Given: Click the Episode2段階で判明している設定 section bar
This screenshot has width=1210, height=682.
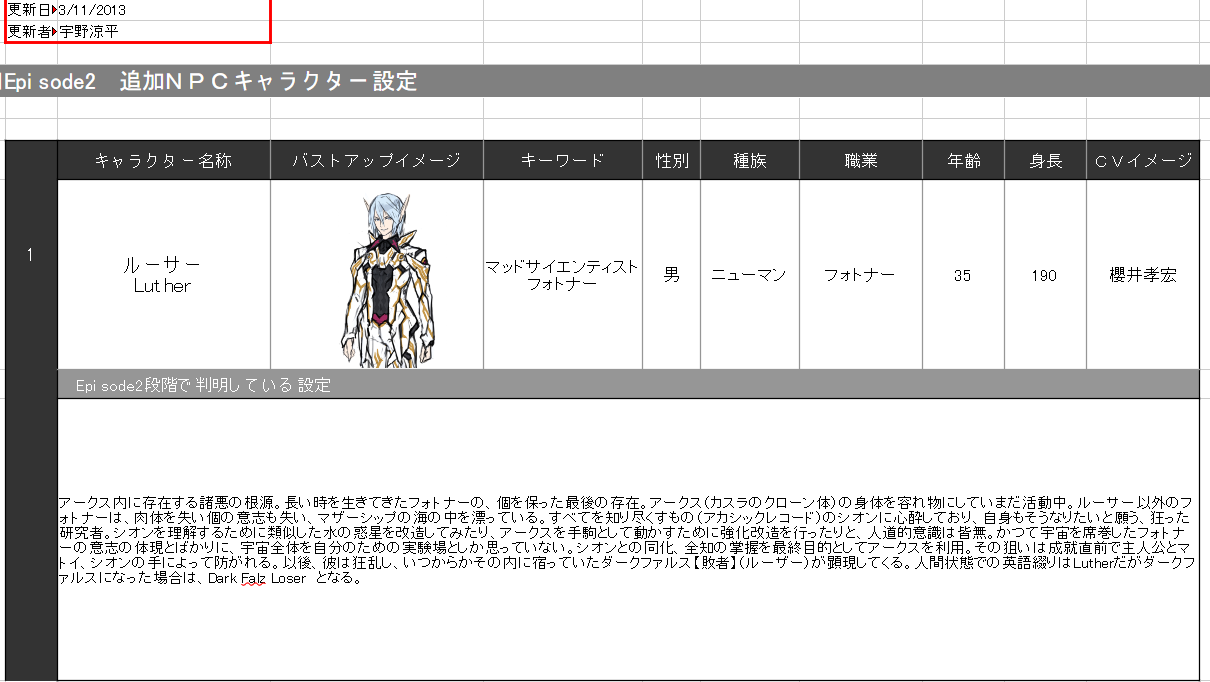Looking at the screenshot, I should click(x=628, y=384).
